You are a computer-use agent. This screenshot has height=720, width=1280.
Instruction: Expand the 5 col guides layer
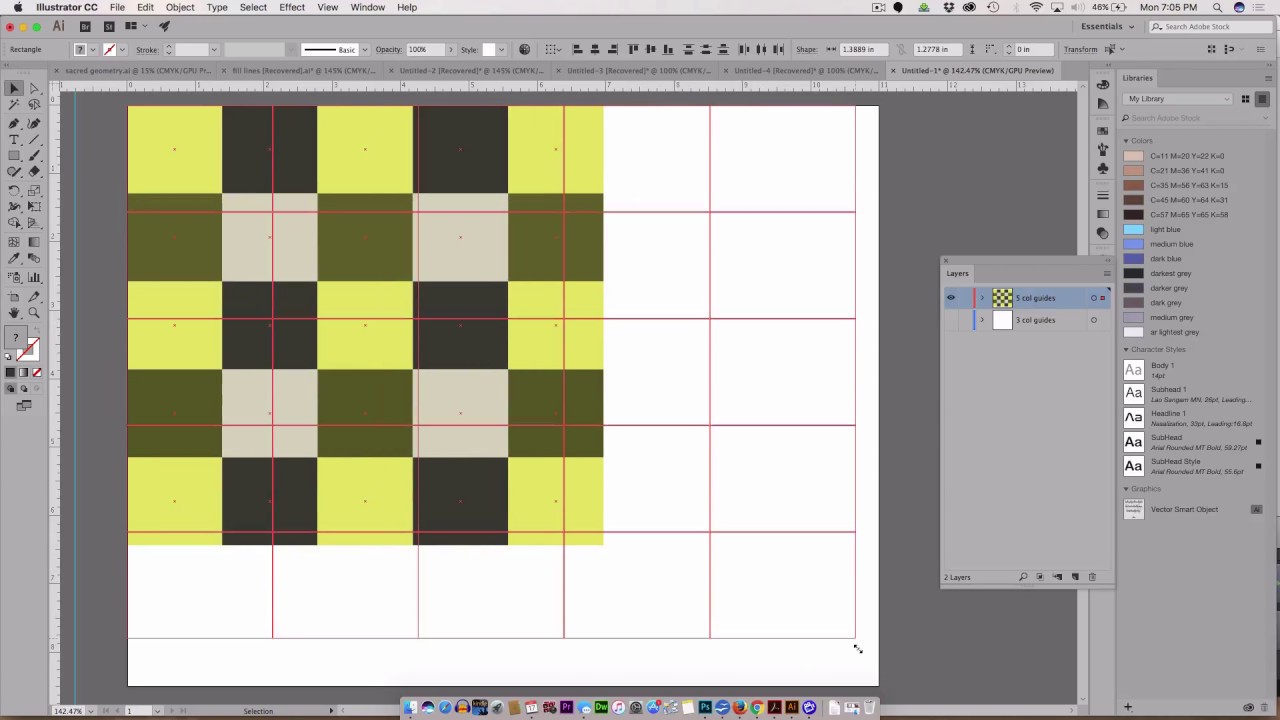click(x=982, y=298)
